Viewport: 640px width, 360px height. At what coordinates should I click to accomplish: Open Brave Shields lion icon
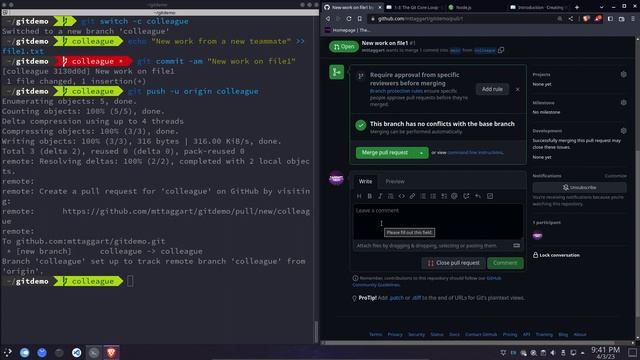[x=587, y=18]
